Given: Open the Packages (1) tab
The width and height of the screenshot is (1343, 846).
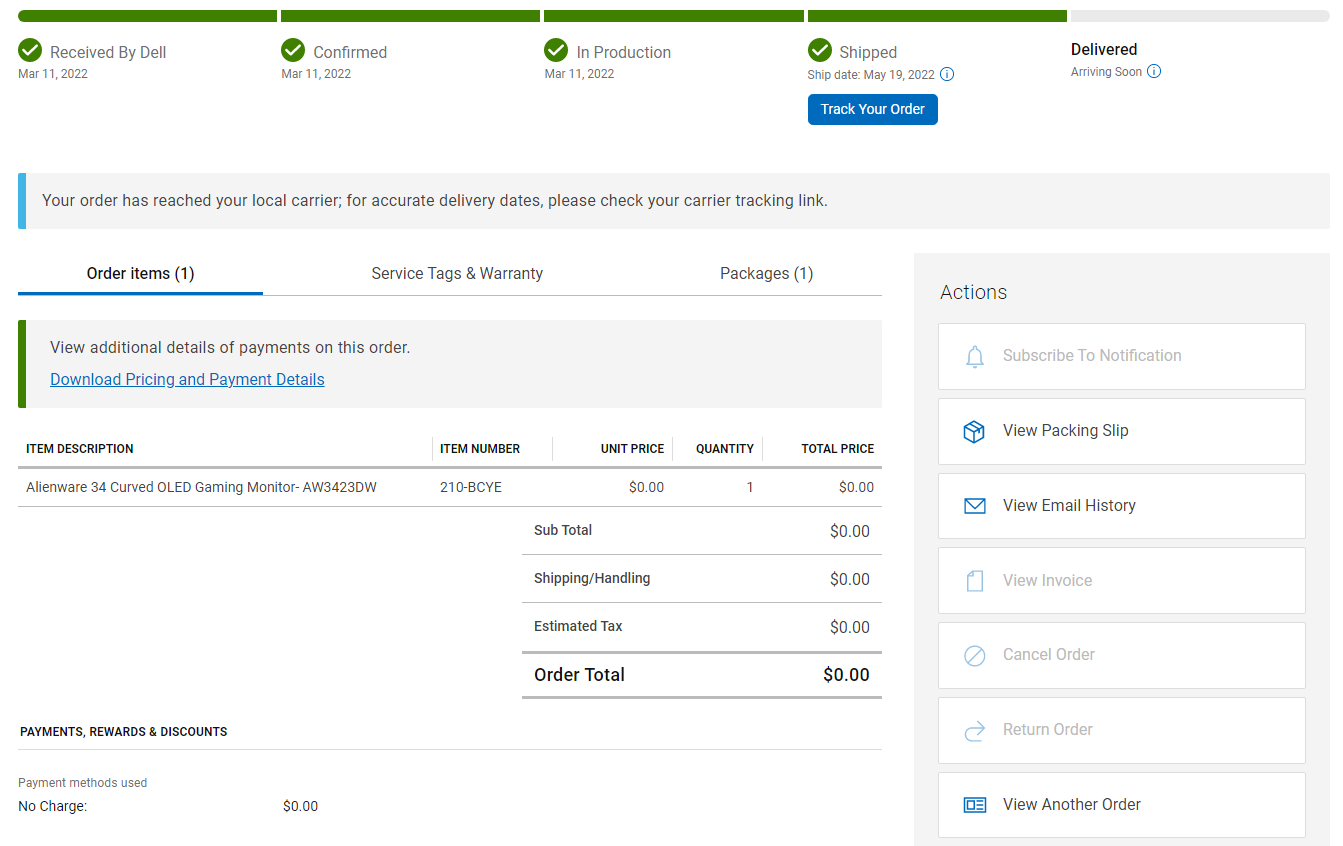Looking at the screenshot, I should point(766,273).
